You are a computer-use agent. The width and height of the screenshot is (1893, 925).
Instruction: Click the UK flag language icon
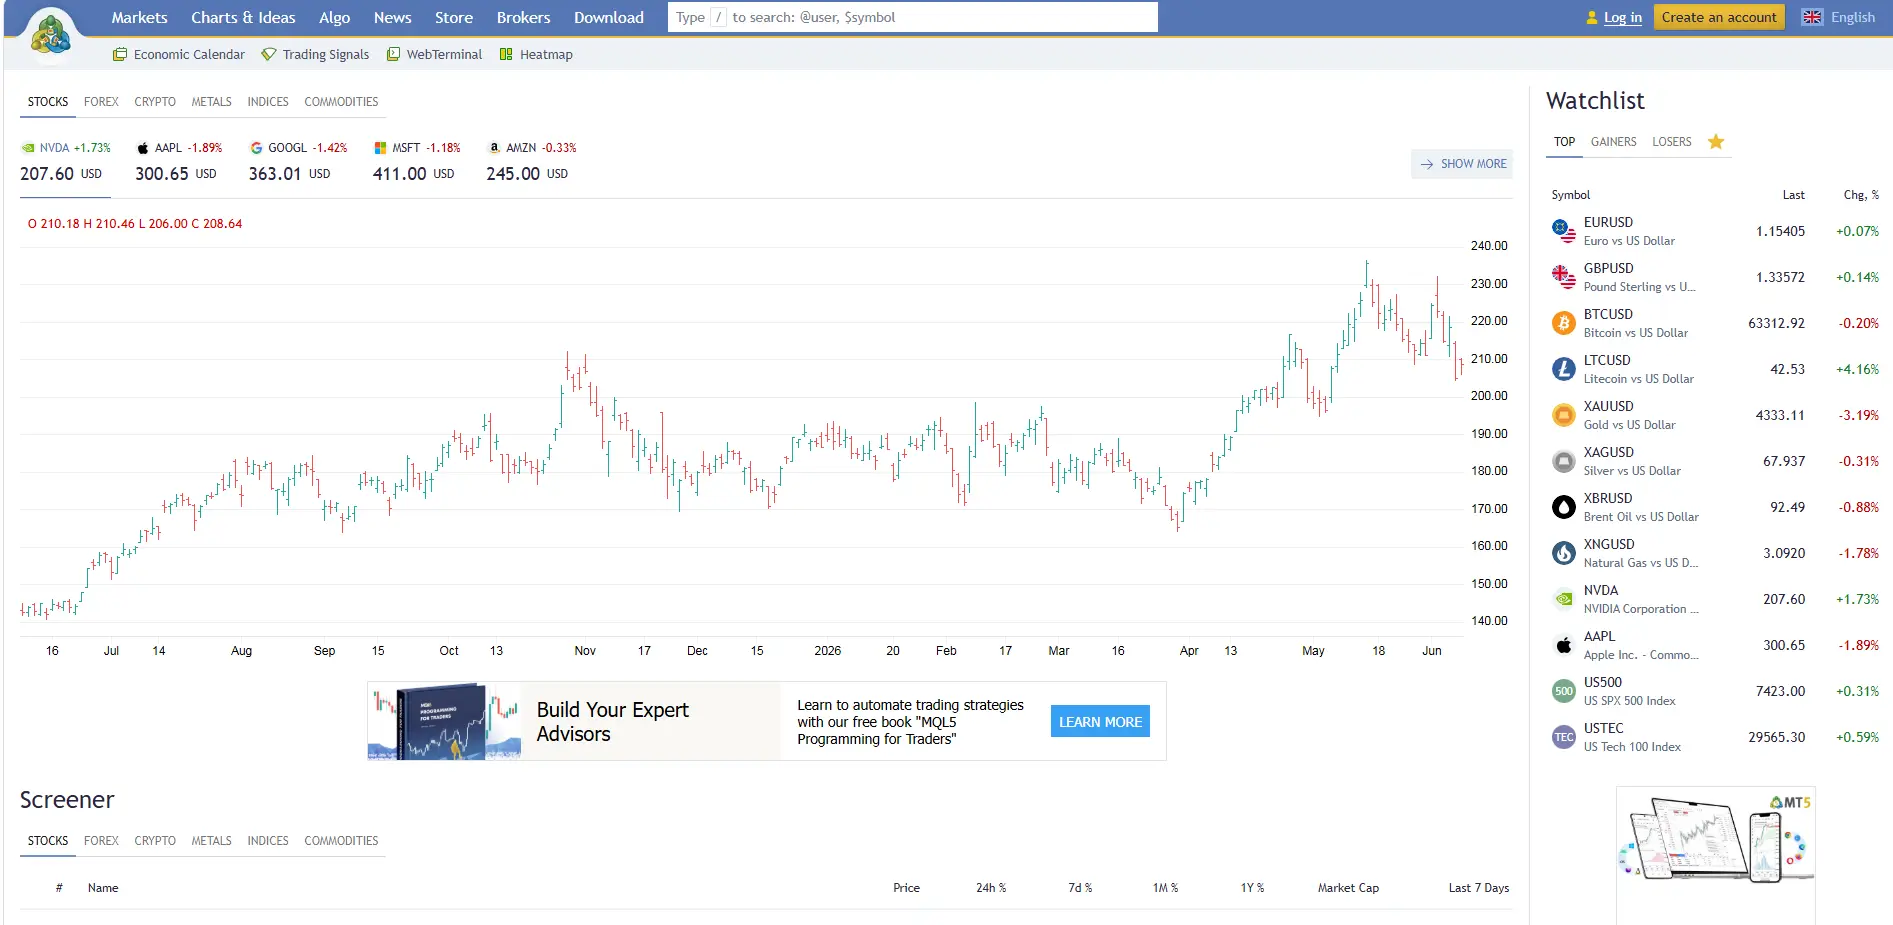click(1812, 17)
